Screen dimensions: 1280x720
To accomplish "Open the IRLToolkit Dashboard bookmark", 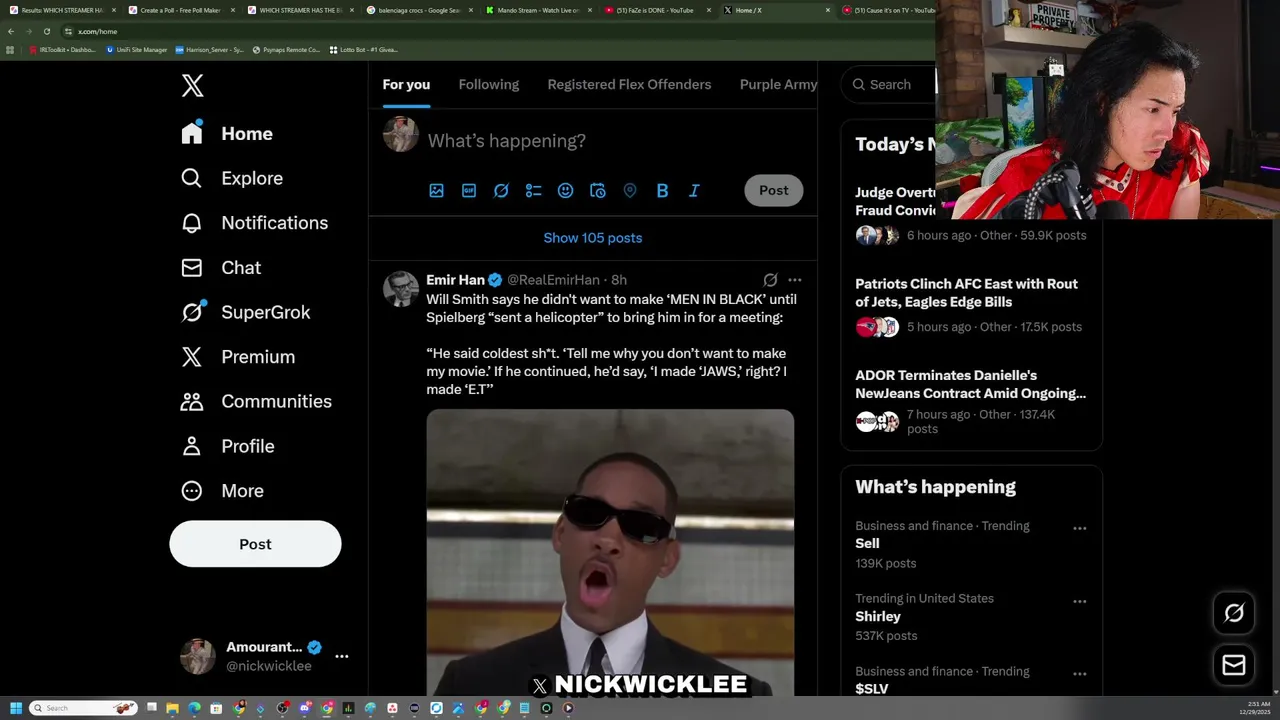I will [62, 49].
